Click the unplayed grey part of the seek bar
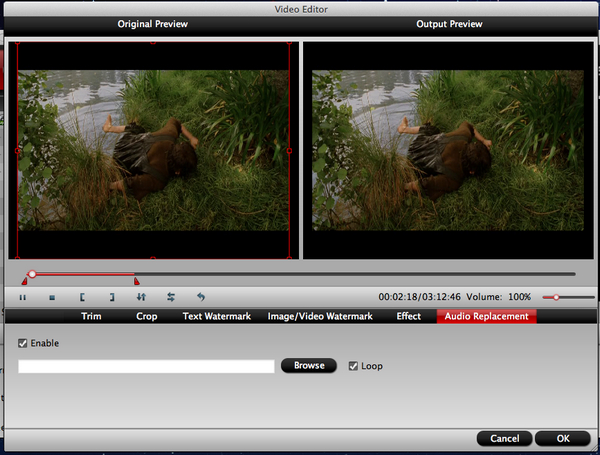 354,274
